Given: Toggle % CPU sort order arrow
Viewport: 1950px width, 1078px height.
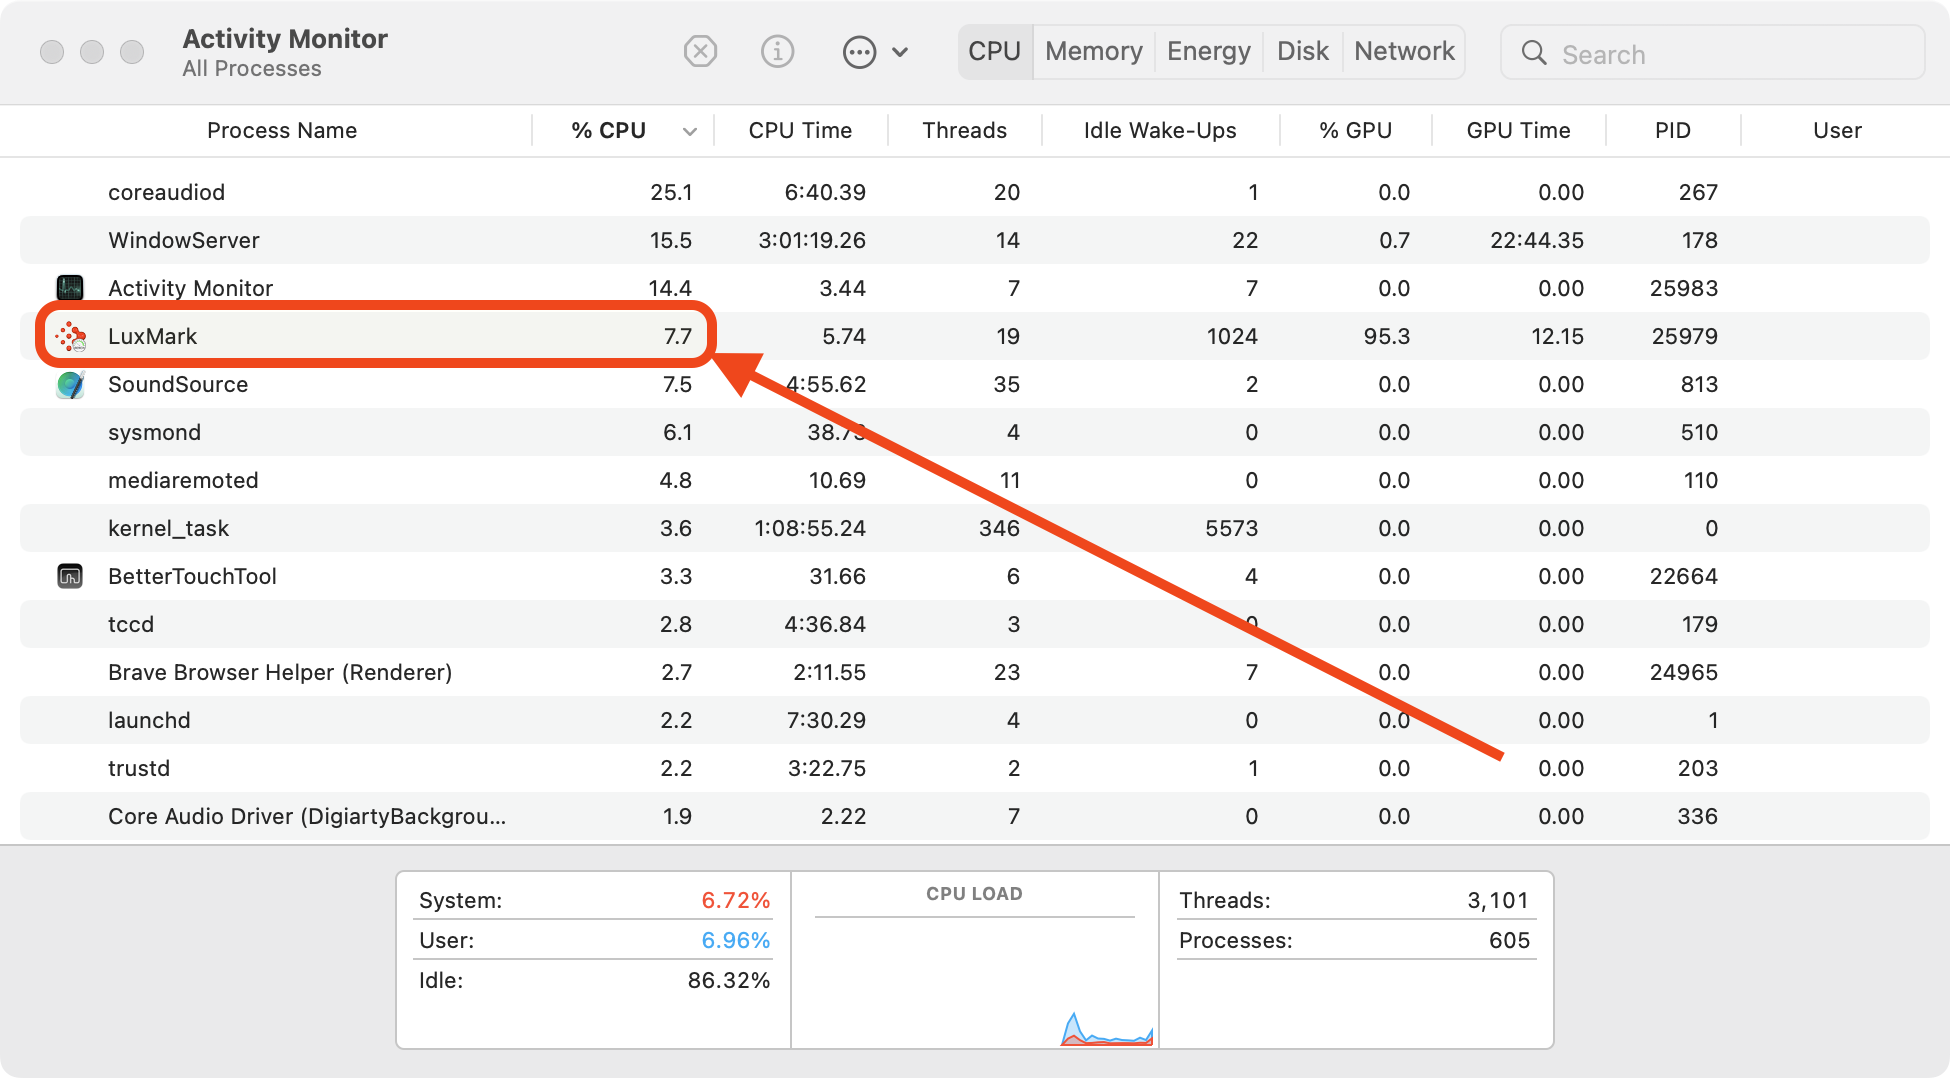Looking at the screenshot, I should coord(689,131).
